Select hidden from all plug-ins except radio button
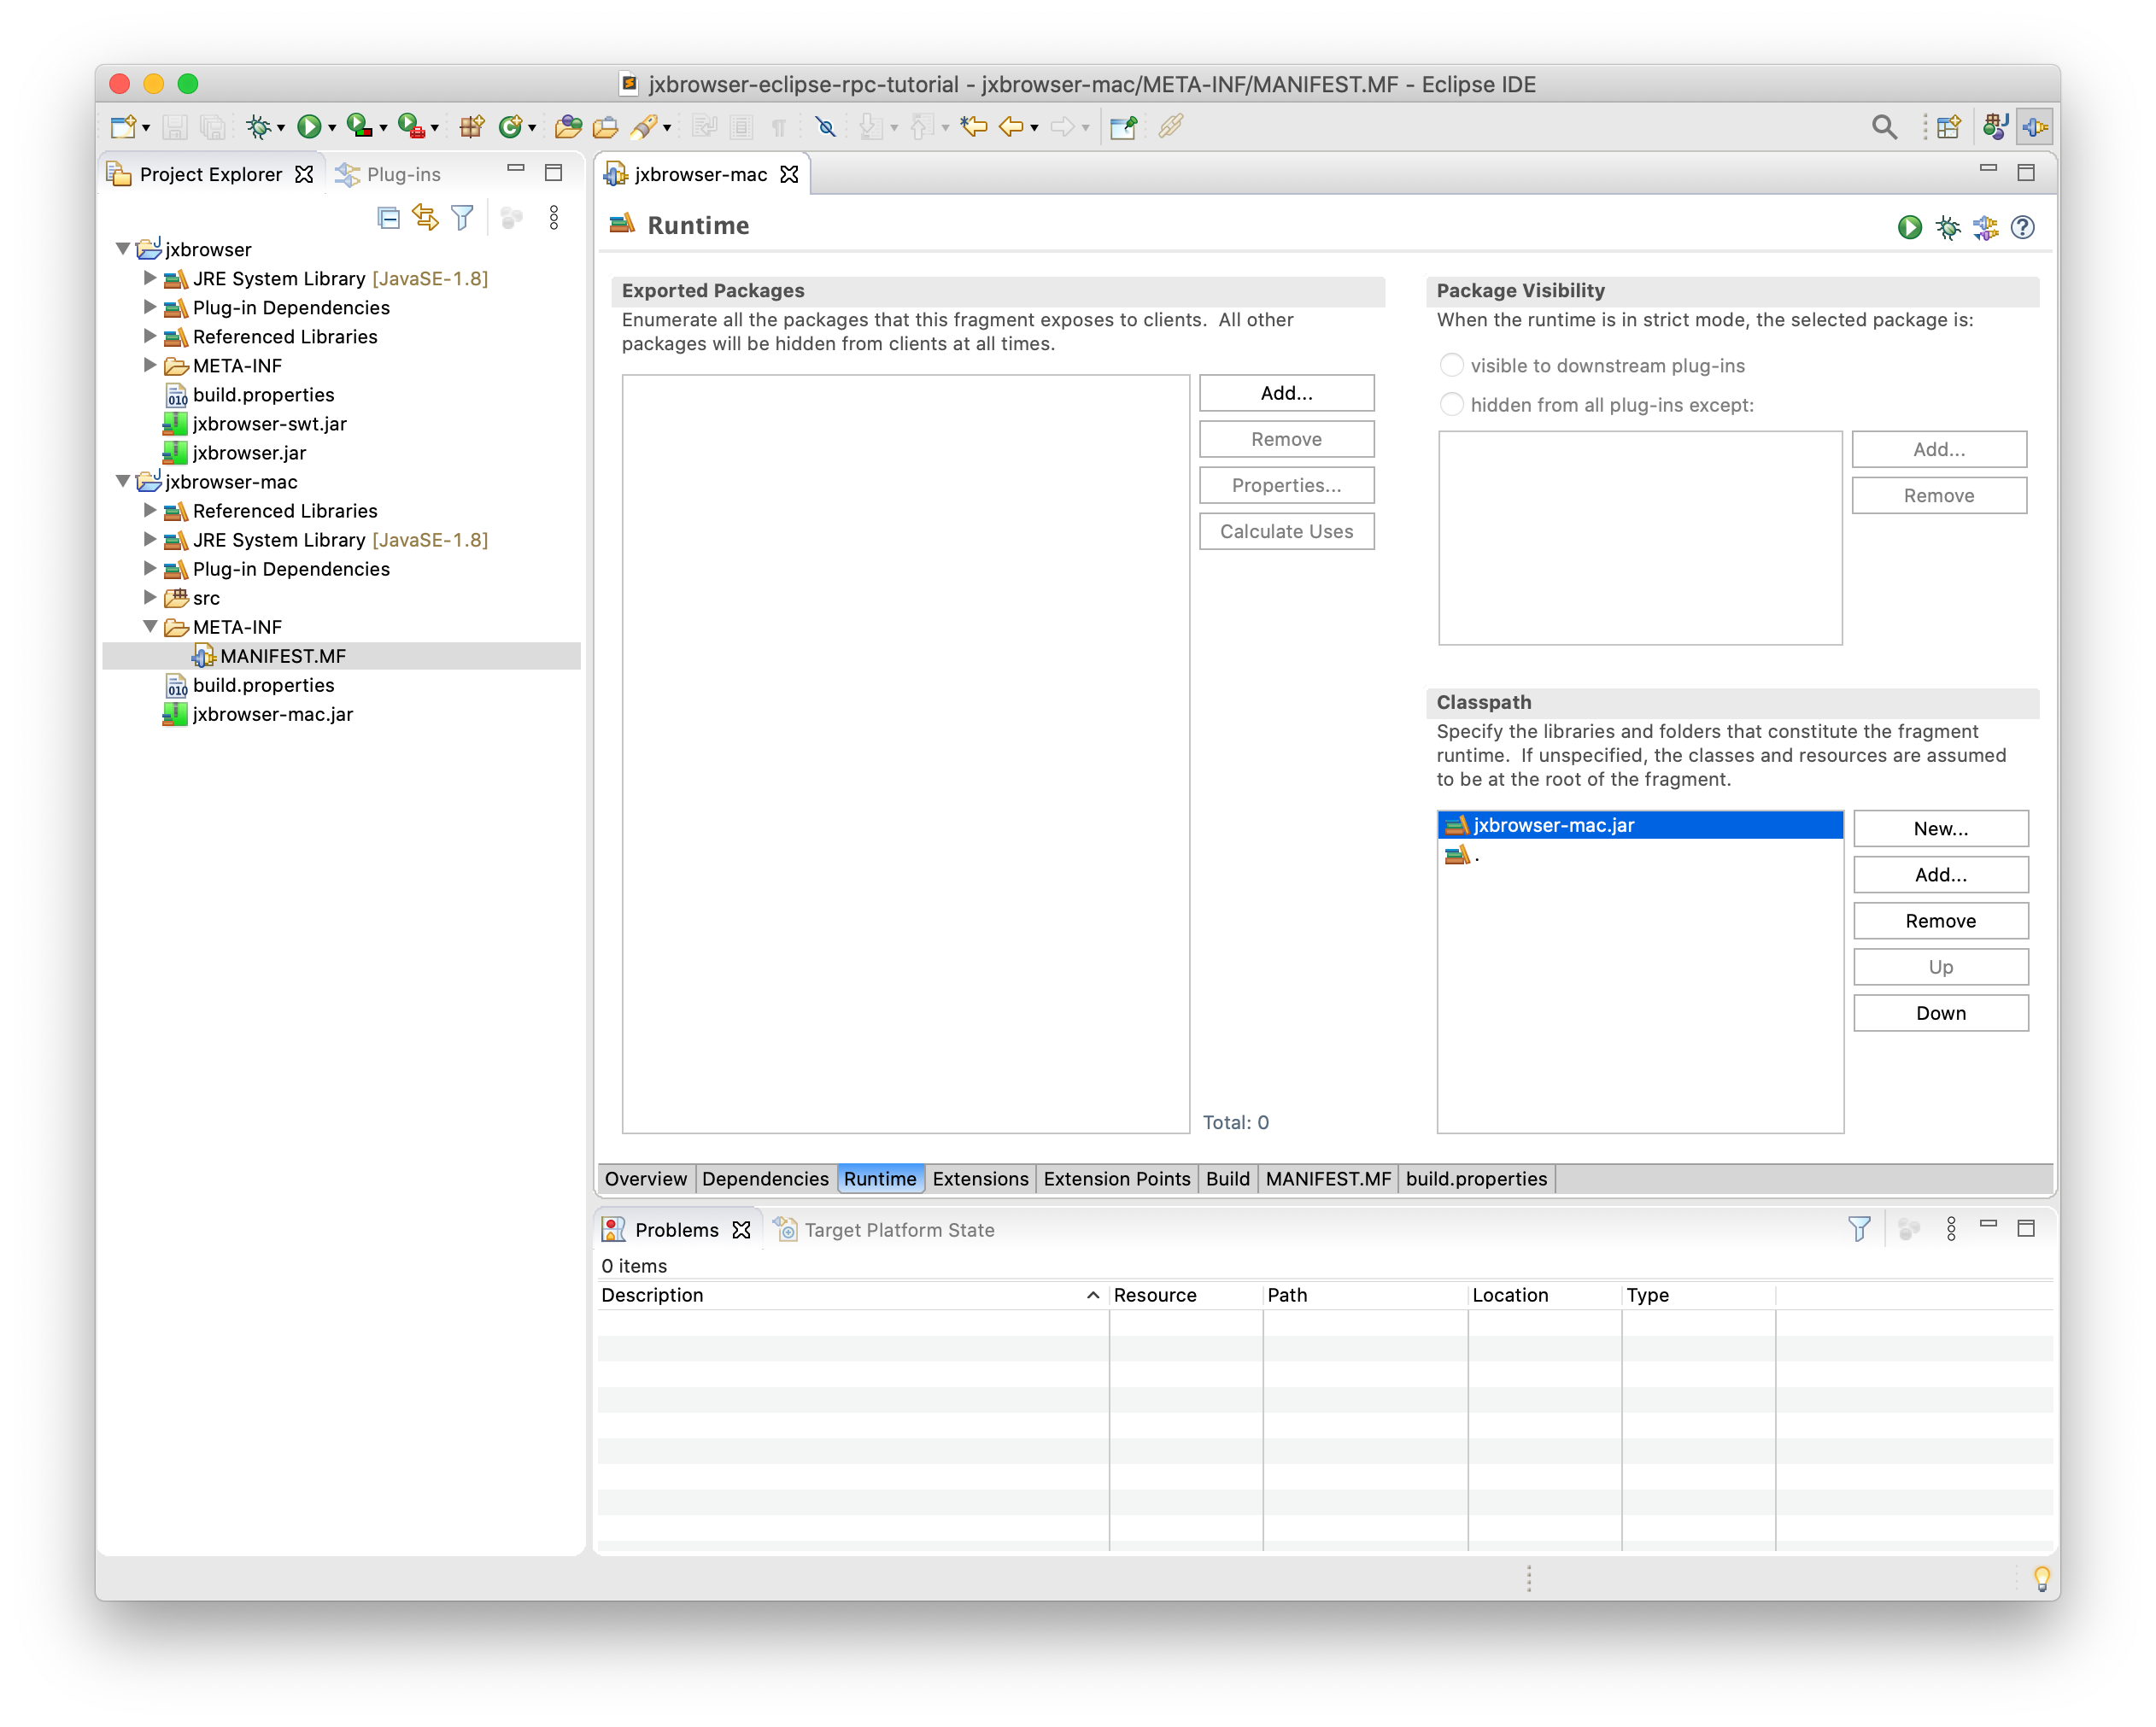Image resolution: width=2156 pixels, height=1727 pixels. pos(1450,406)
